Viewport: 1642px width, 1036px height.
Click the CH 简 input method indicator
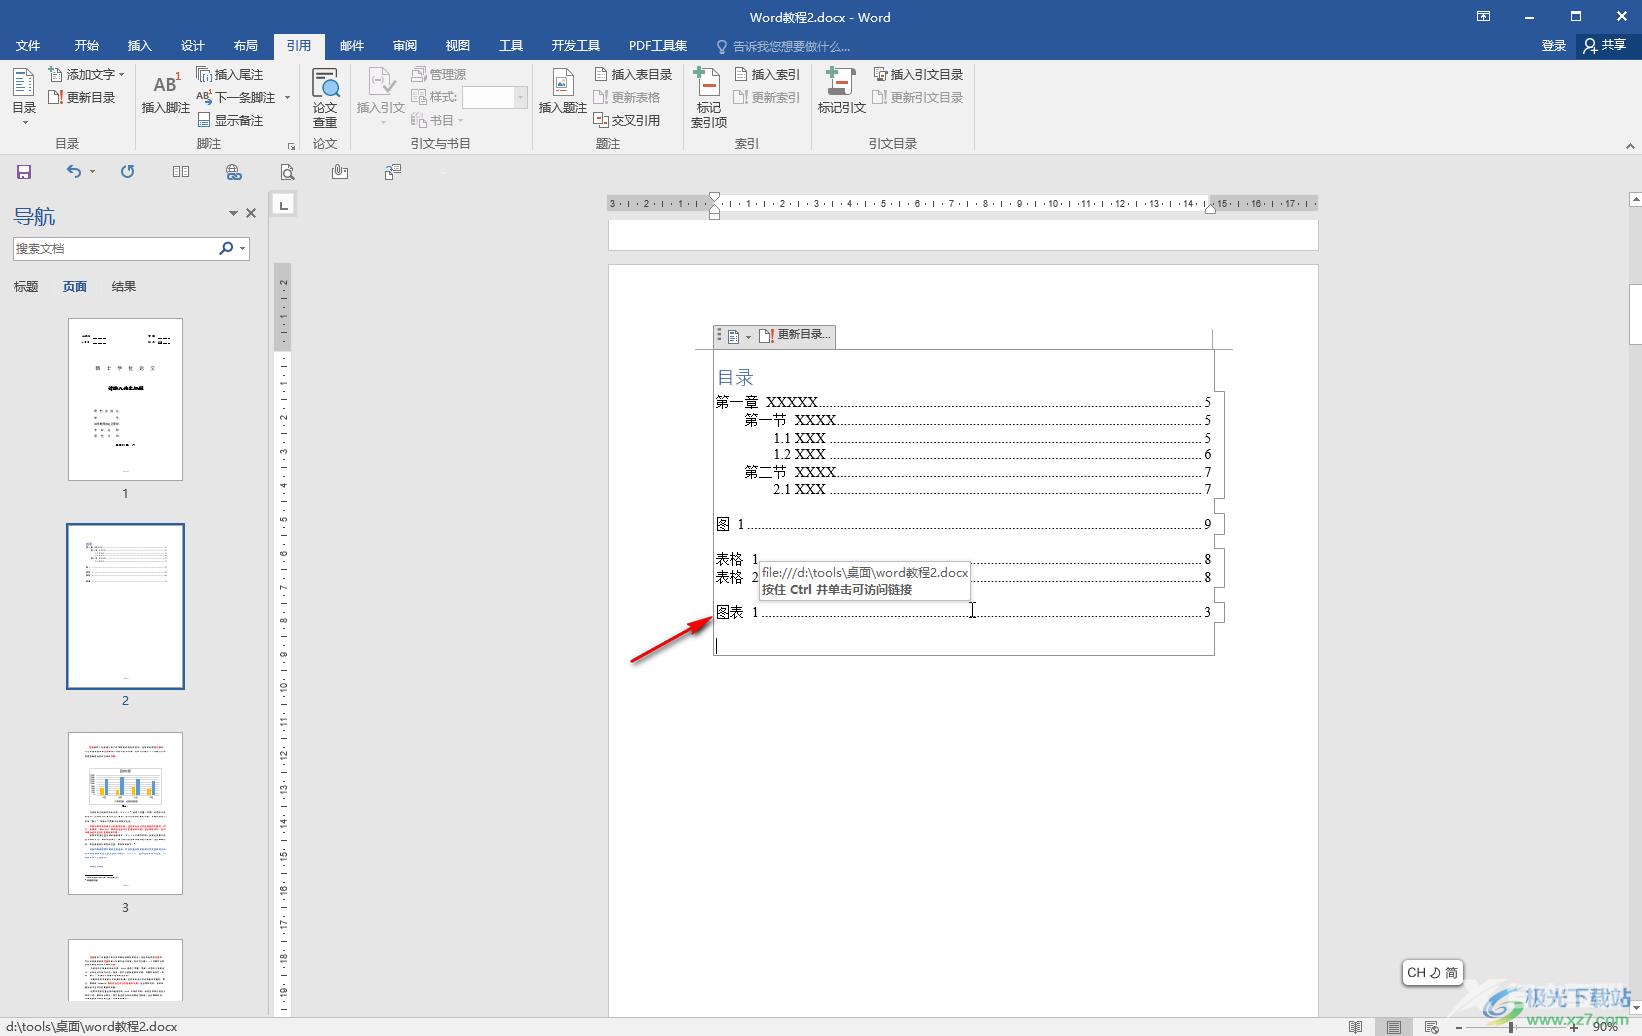click(1432, 972)
